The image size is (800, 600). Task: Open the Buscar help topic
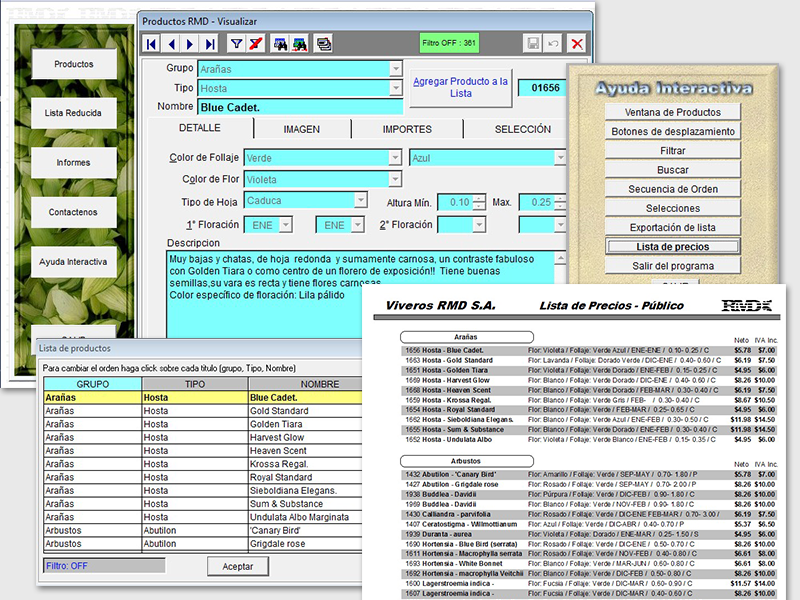click(x=672, y=170)
